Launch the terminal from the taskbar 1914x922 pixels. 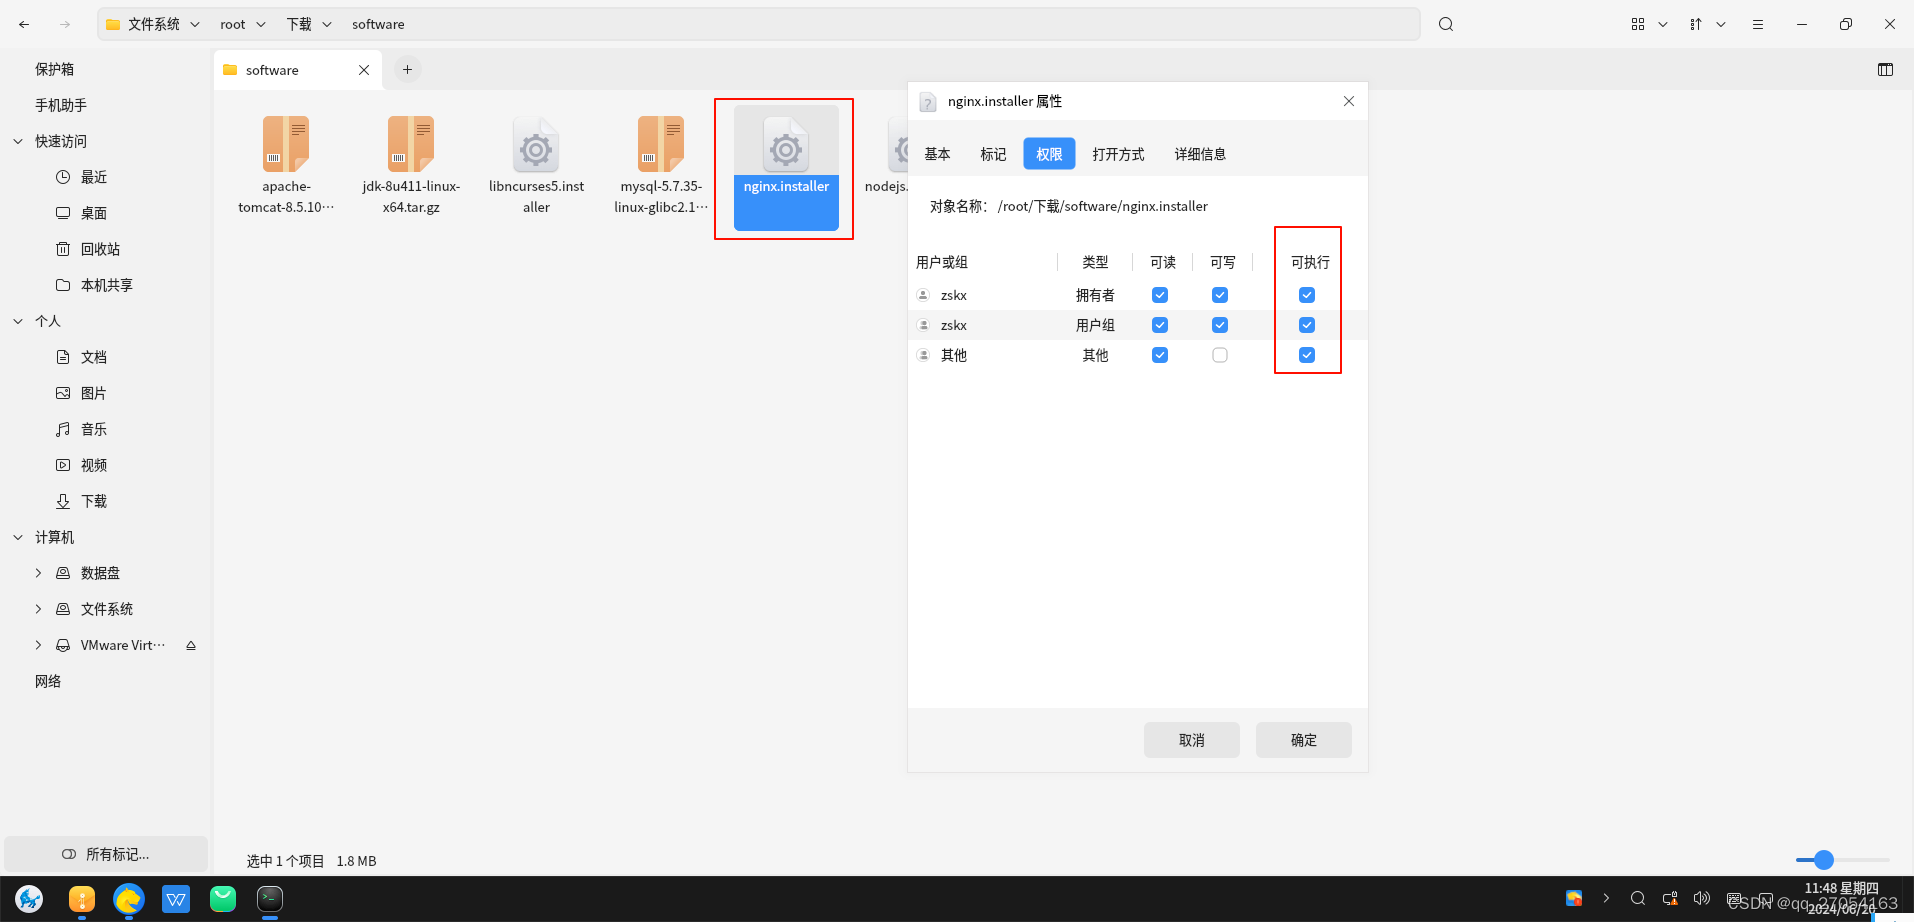tap(269, 899)
